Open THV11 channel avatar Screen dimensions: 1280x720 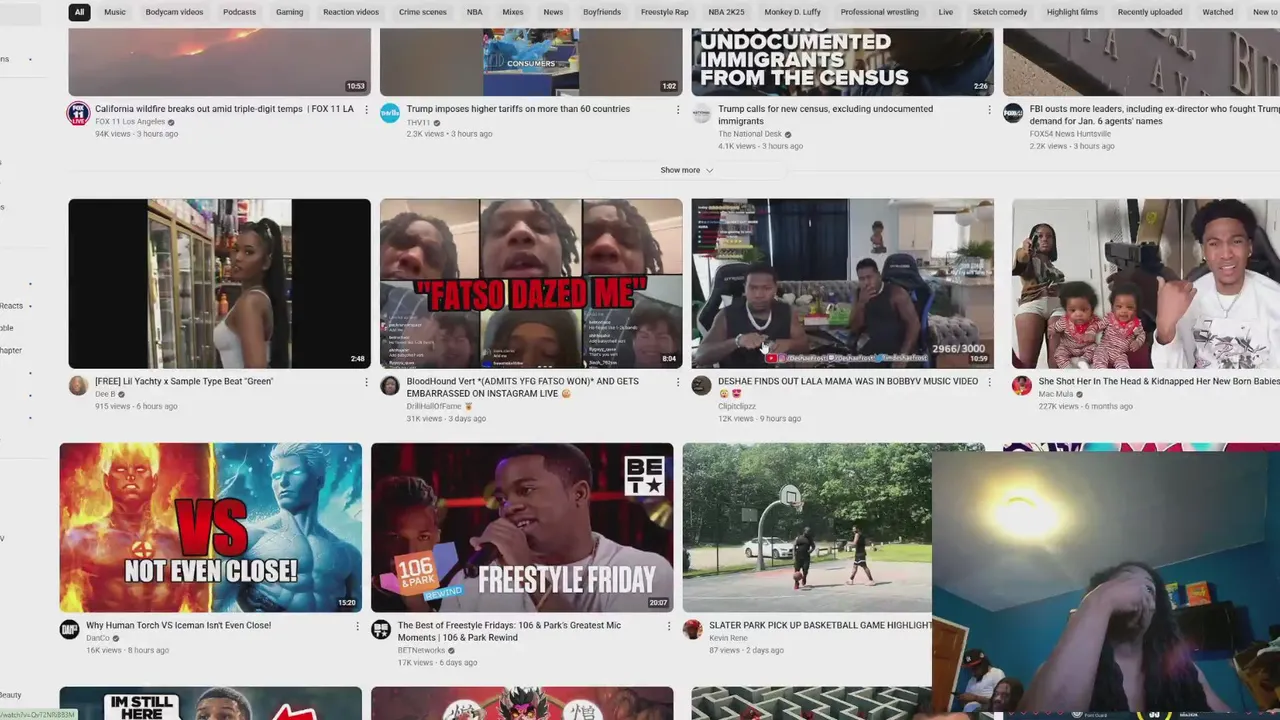point(390,113)
